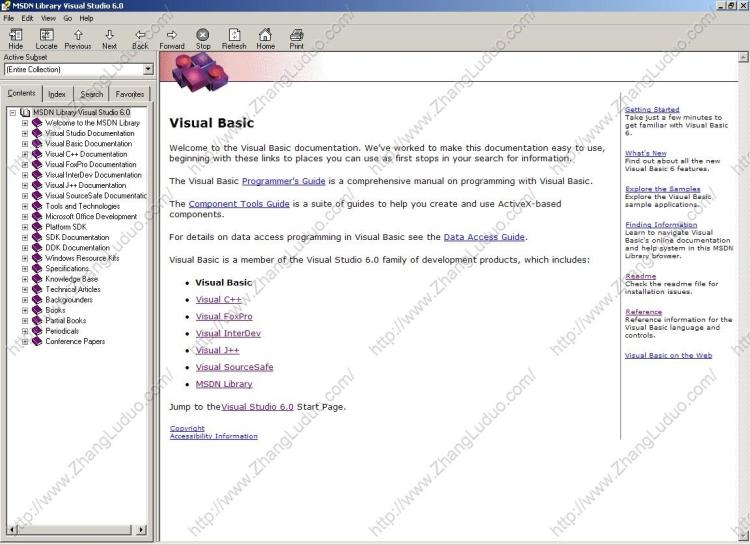Image resolution: width=750 pixels, height=545 pixels.
Task: Expand Visual C++ Documentation node
Action: click(25, 154)
